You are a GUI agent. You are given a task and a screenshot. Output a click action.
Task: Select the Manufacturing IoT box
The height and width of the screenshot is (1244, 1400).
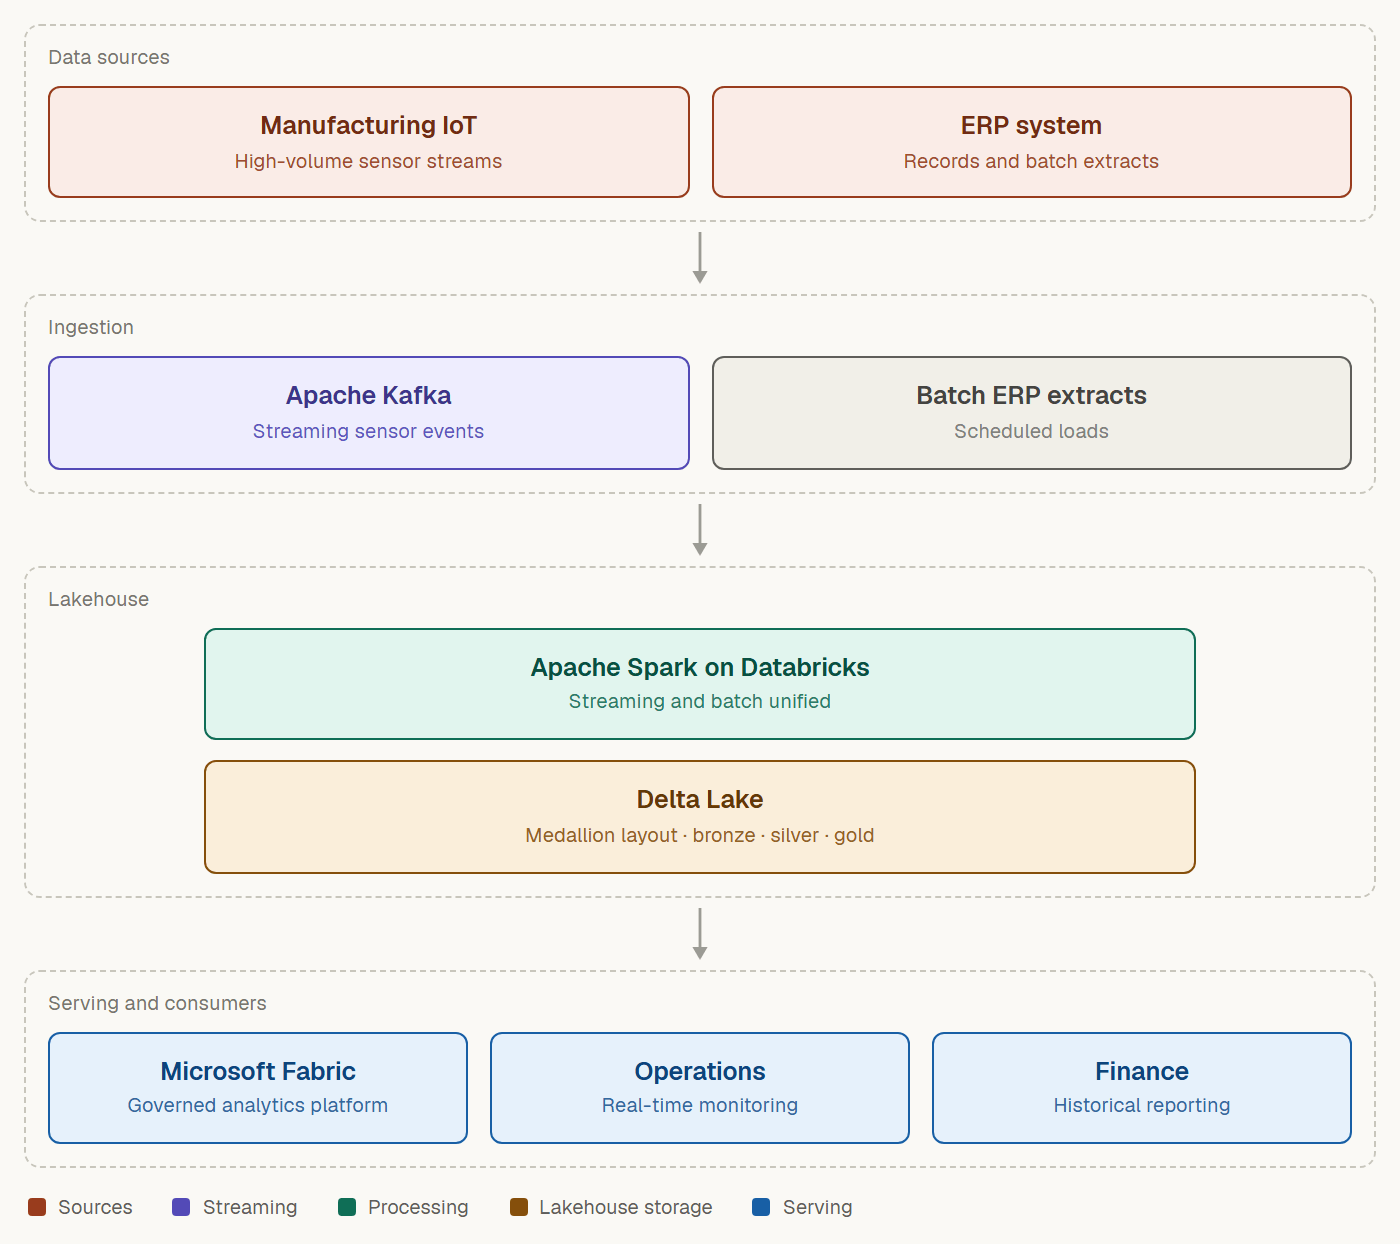click(369, 142)
